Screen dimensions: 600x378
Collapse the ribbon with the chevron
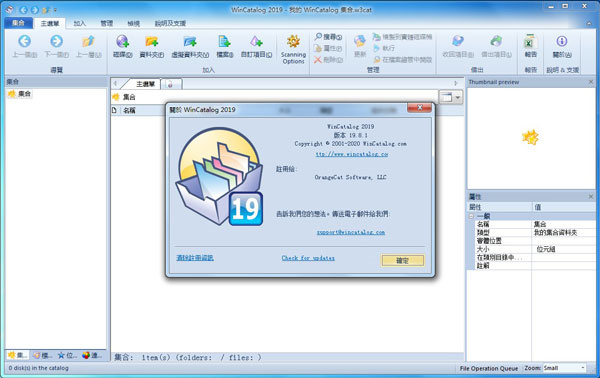(589, 23)
